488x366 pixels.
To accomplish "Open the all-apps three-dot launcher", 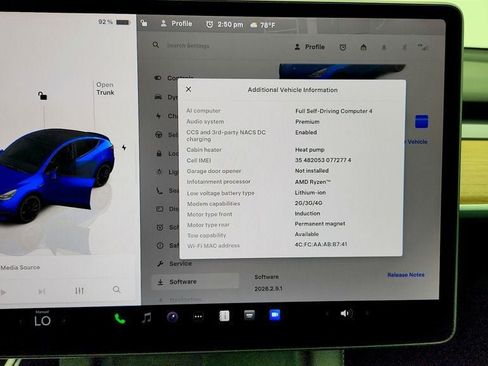I will (x=198, y=316).
